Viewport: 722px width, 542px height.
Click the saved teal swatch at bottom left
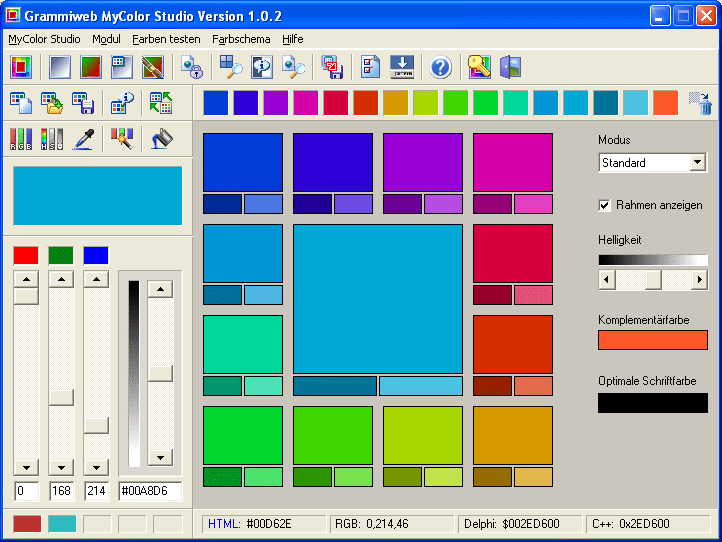click(x=62, y=524)
